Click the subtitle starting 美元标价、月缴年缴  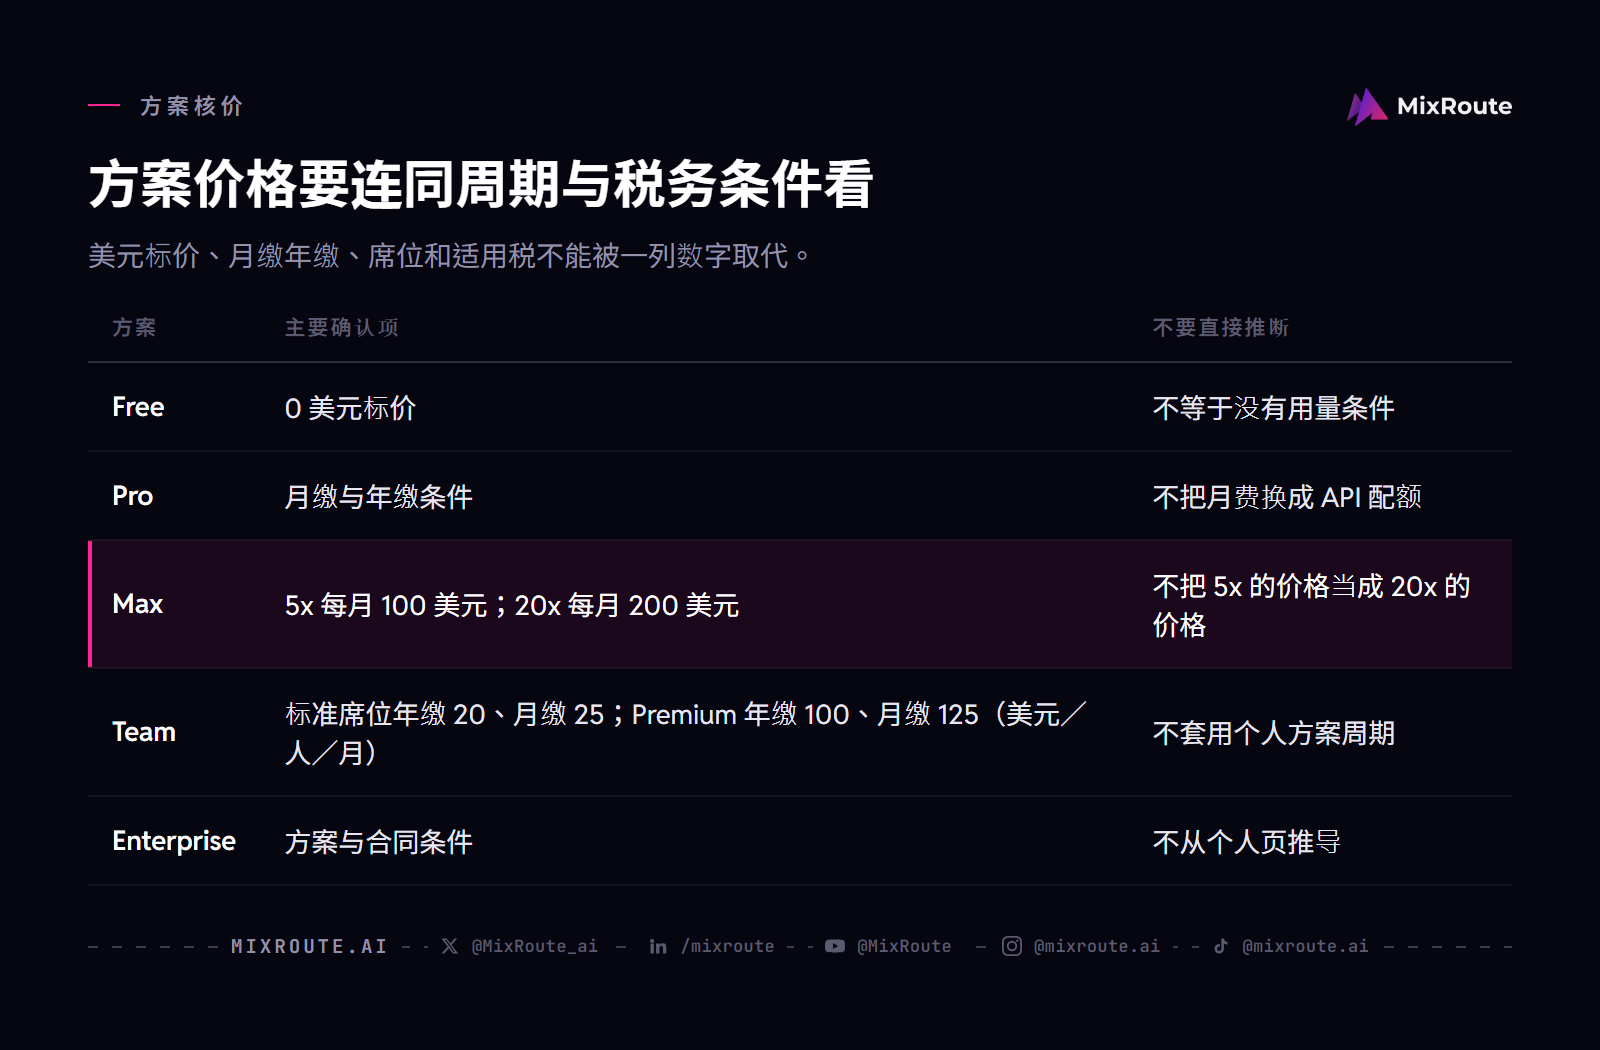pyautogui.click(x=449, y=256)
